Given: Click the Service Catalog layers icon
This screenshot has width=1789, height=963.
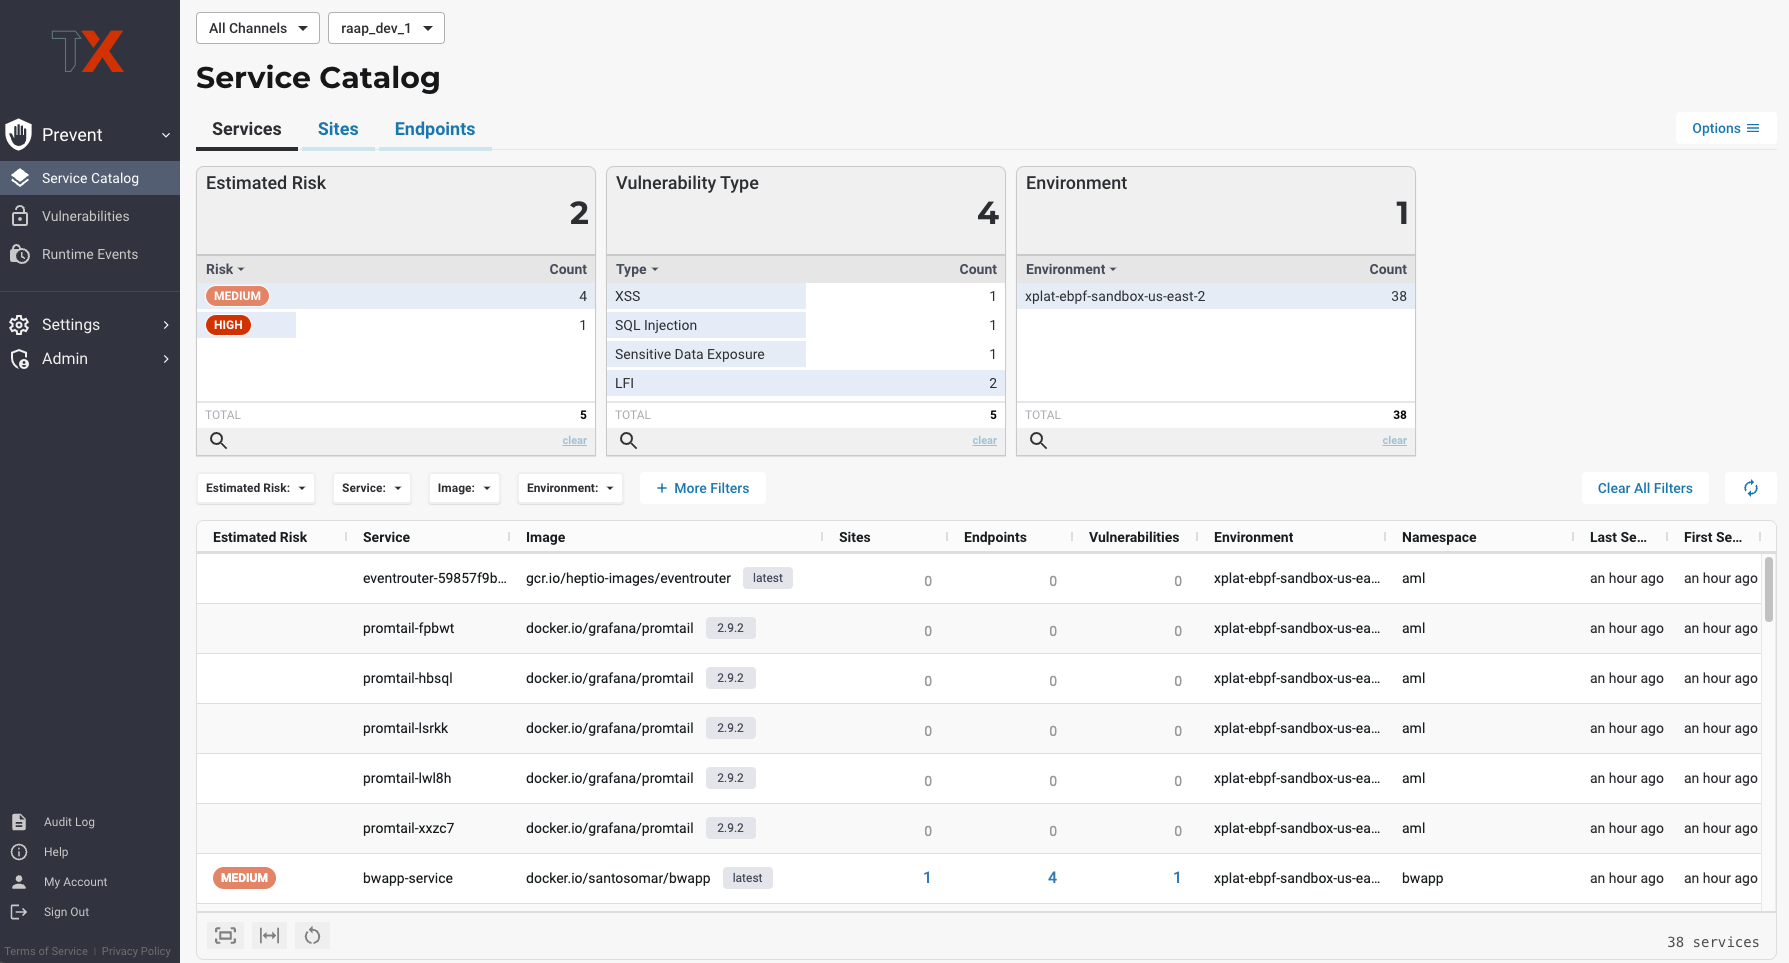Looking at the screenshot, I should coord(20,178).
